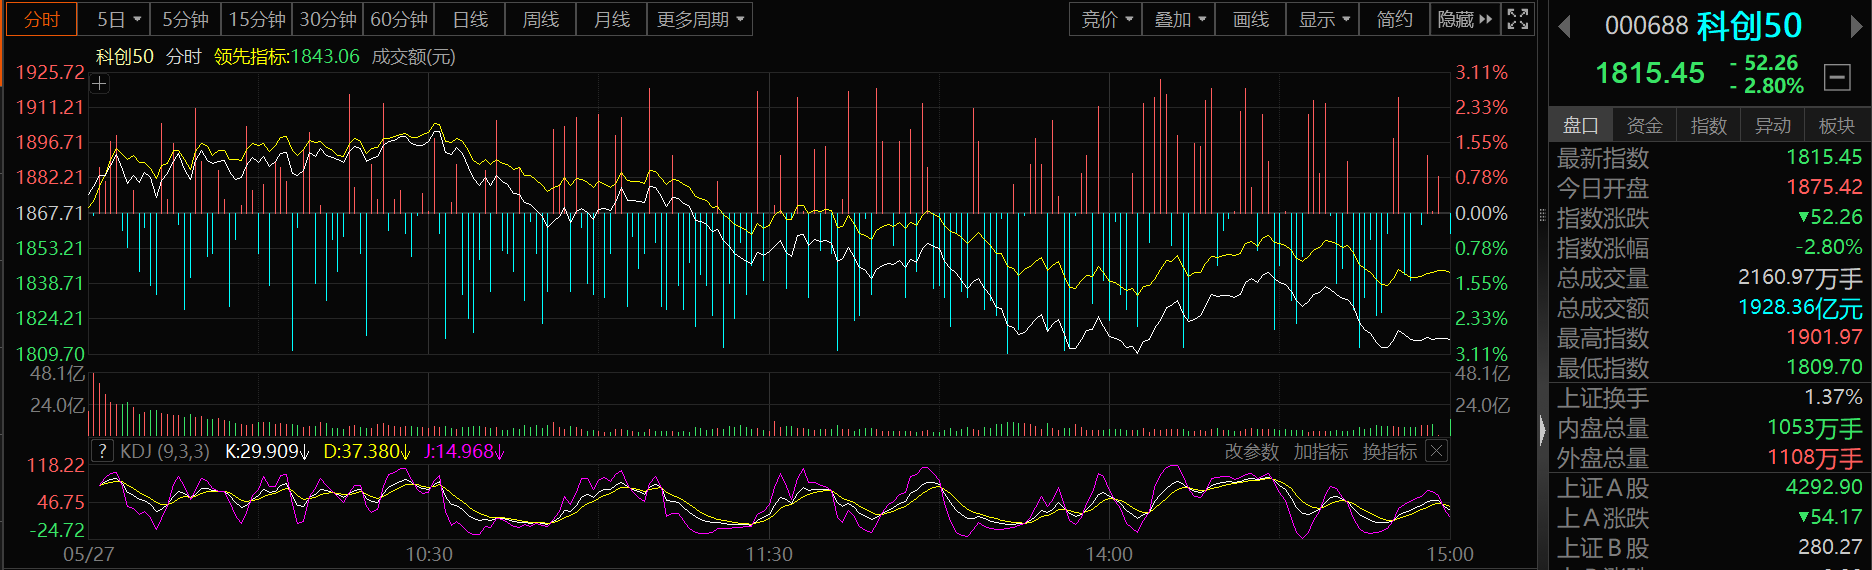Toggle fullscreen chart with the expand icon
The width and height of the screenshot is (1872, 570).
coord(1517,19)
